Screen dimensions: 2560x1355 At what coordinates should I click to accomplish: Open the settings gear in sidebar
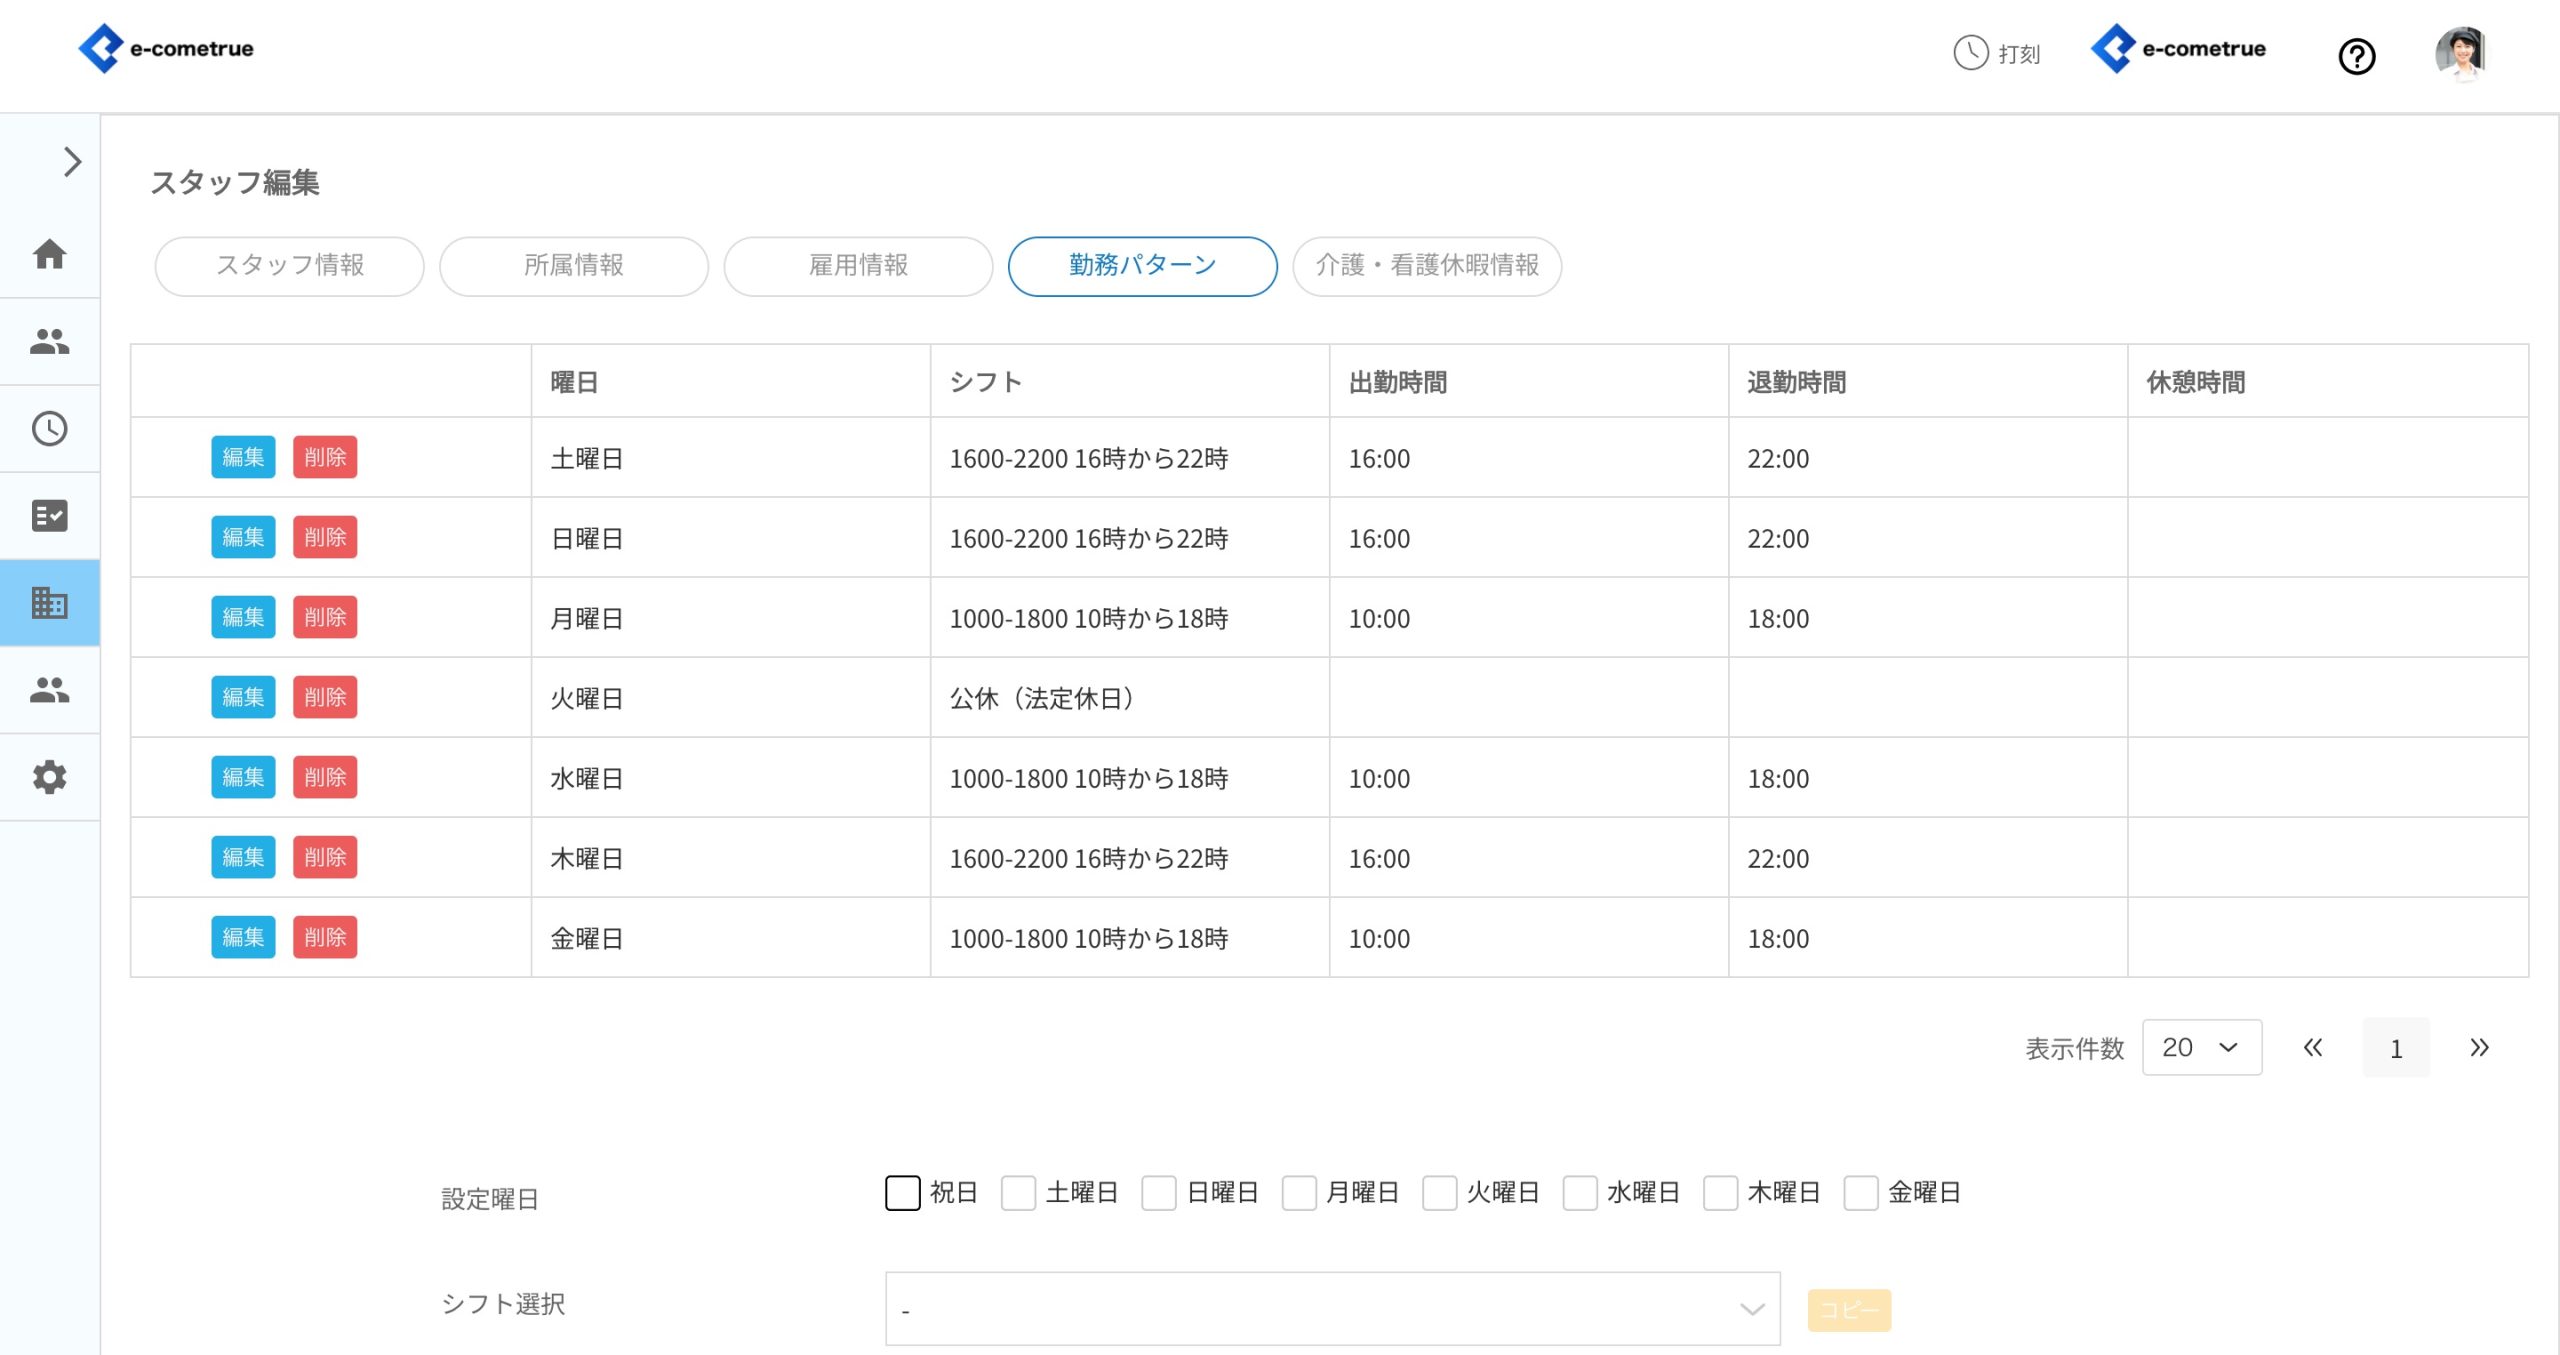[x=49, y=777]
